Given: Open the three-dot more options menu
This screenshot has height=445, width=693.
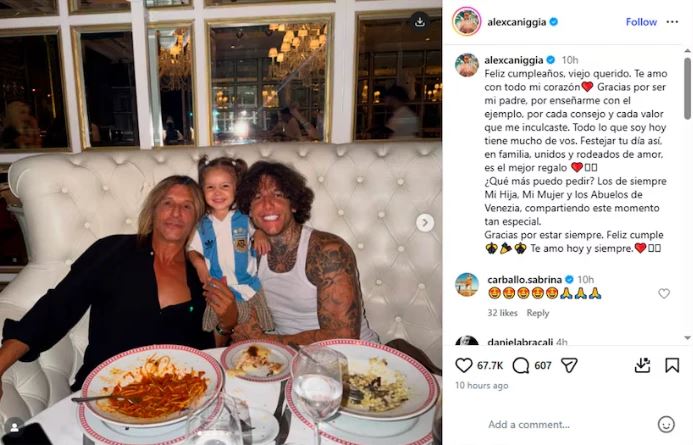Looking at the screenshot, I should [672, 22].
